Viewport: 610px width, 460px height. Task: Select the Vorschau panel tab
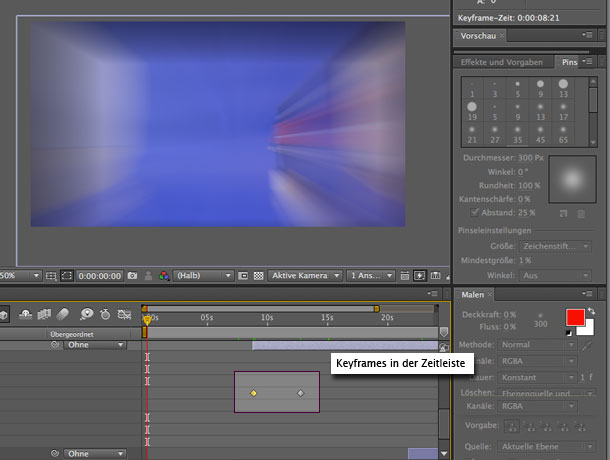(477, 36)
